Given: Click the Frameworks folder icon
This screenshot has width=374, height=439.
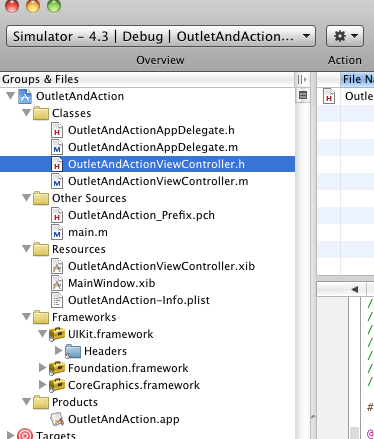Looking at the screenshot, I should 41,317.
